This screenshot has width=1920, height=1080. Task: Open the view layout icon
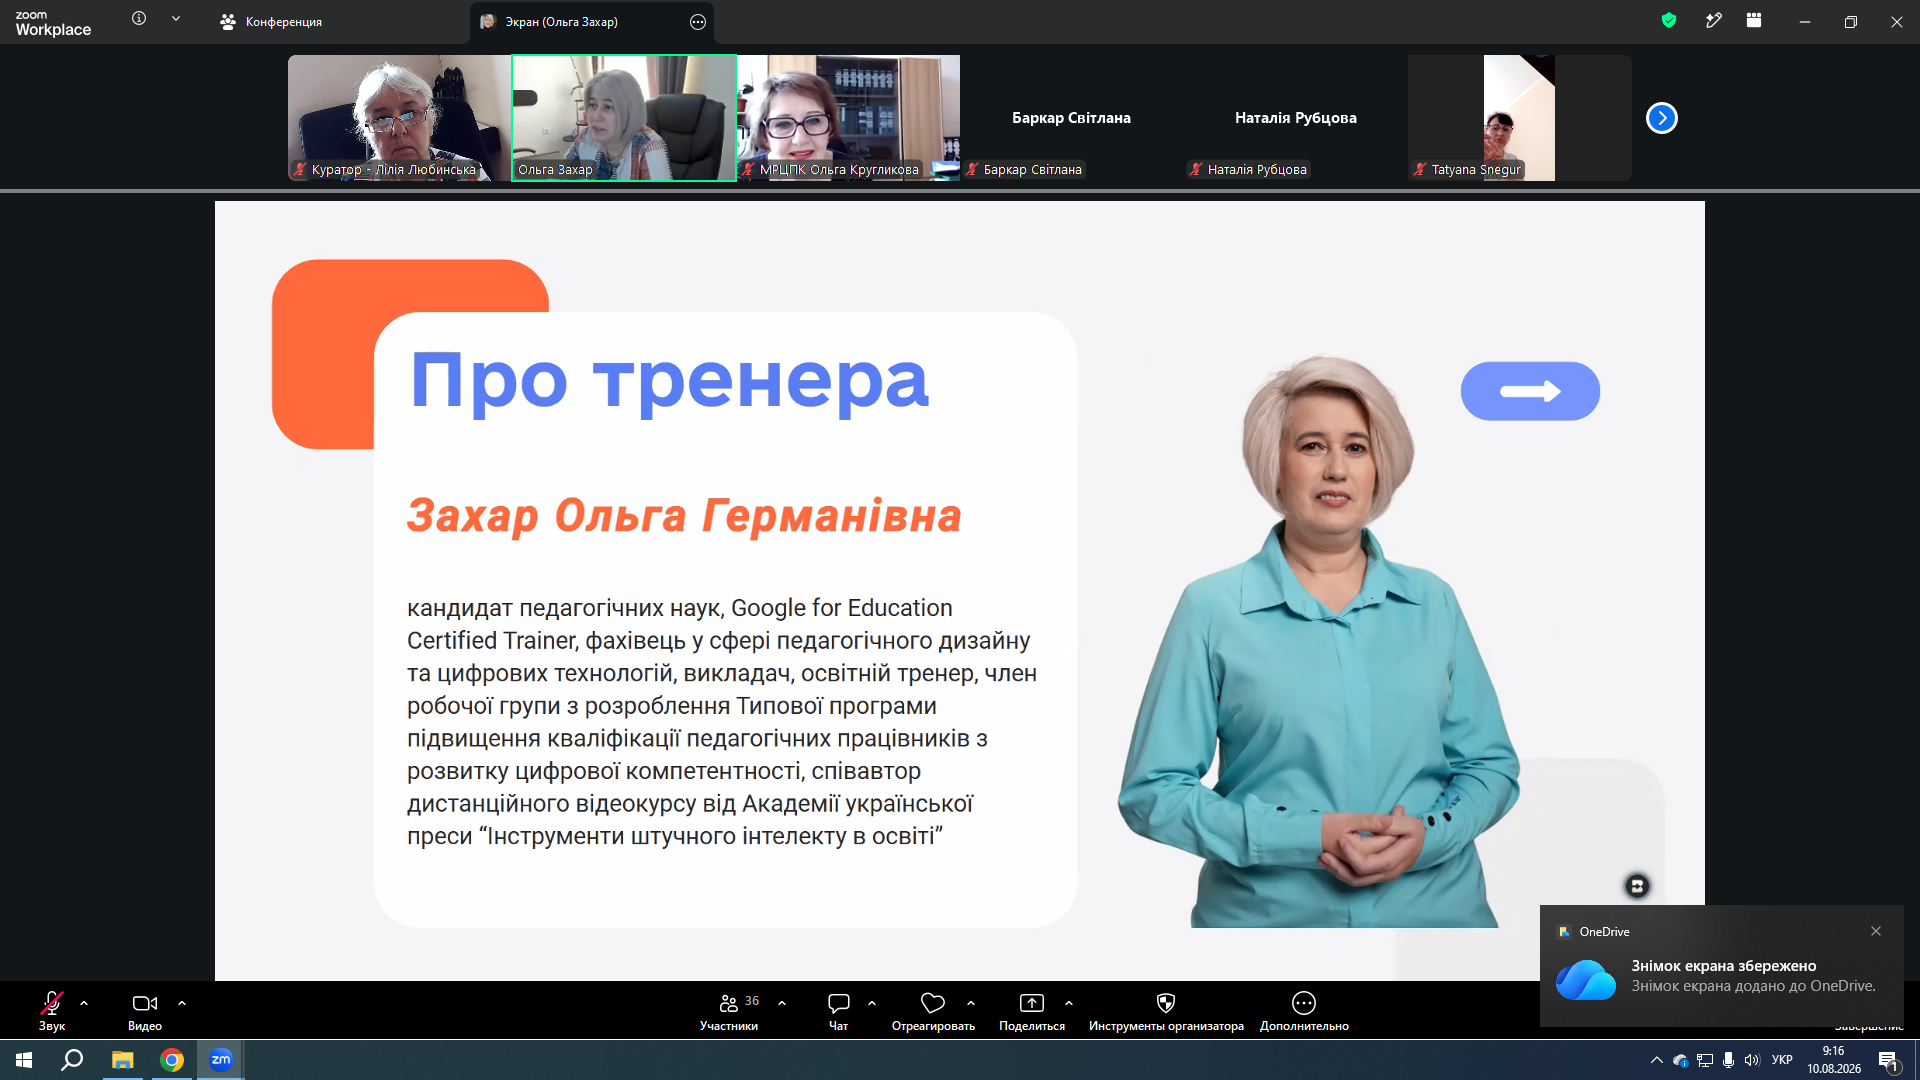pyautogui.click(x=1754, y=20)
